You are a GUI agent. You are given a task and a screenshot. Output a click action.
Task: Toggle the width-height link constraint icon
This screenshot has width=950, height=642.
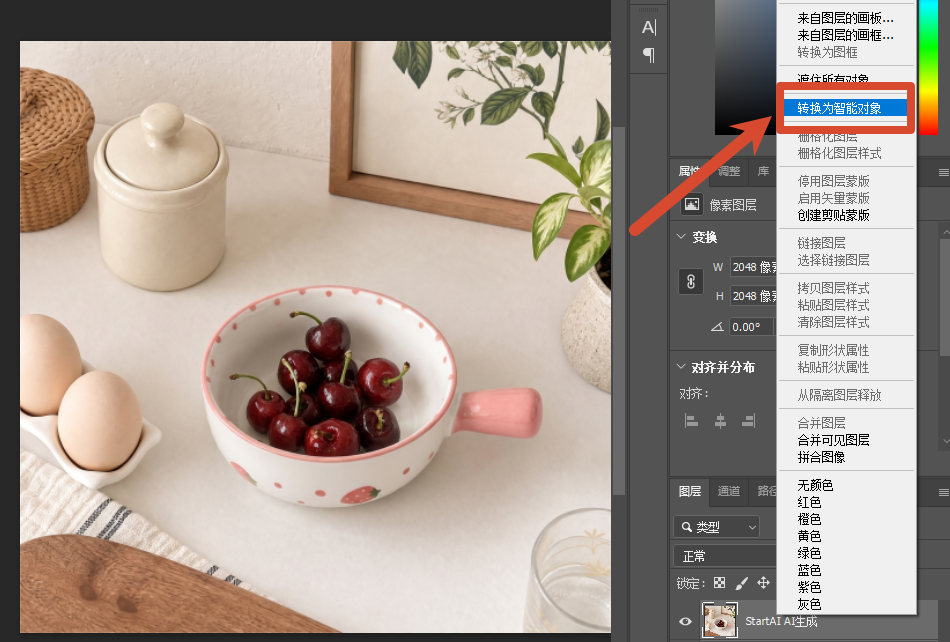(691, 282)
